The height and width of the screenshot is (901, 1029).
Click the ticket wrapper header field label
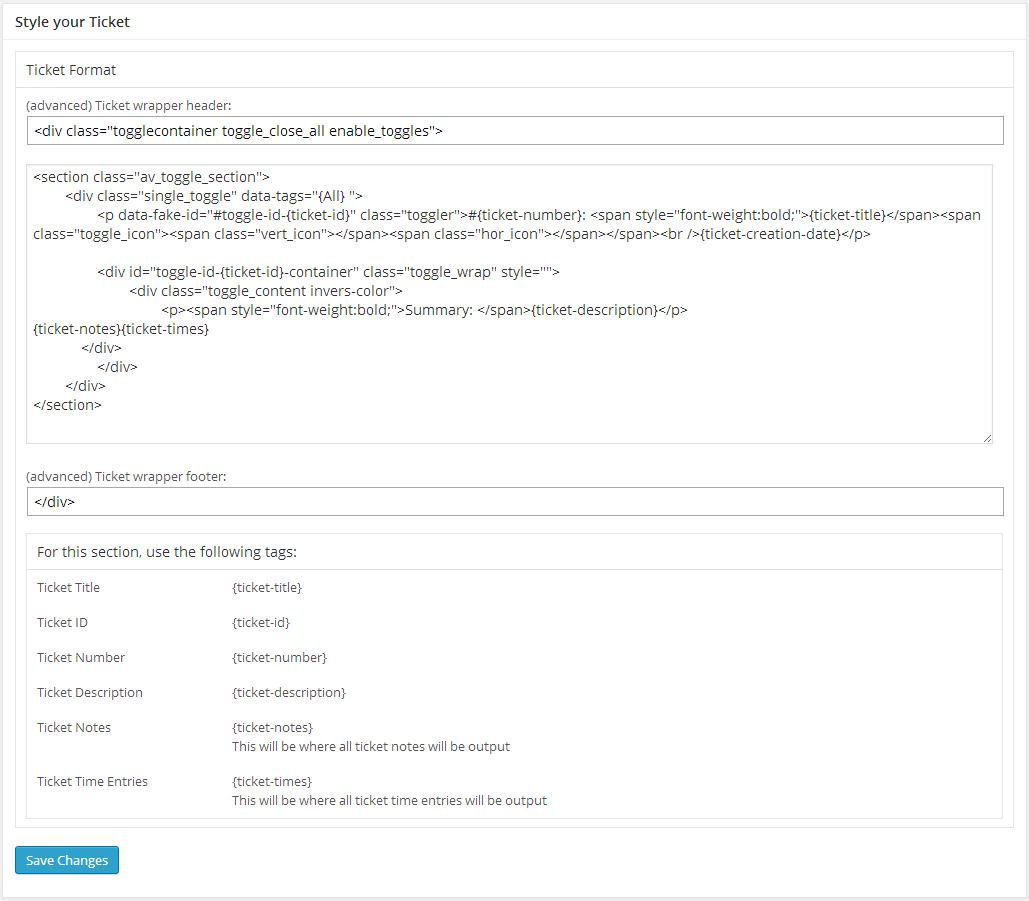[129, 105]
